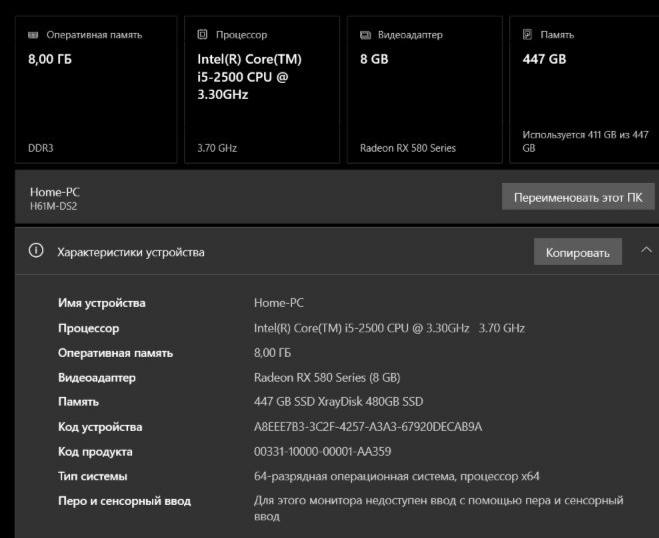Click the Radeon RX 580 Series card label

click(408, 148)
